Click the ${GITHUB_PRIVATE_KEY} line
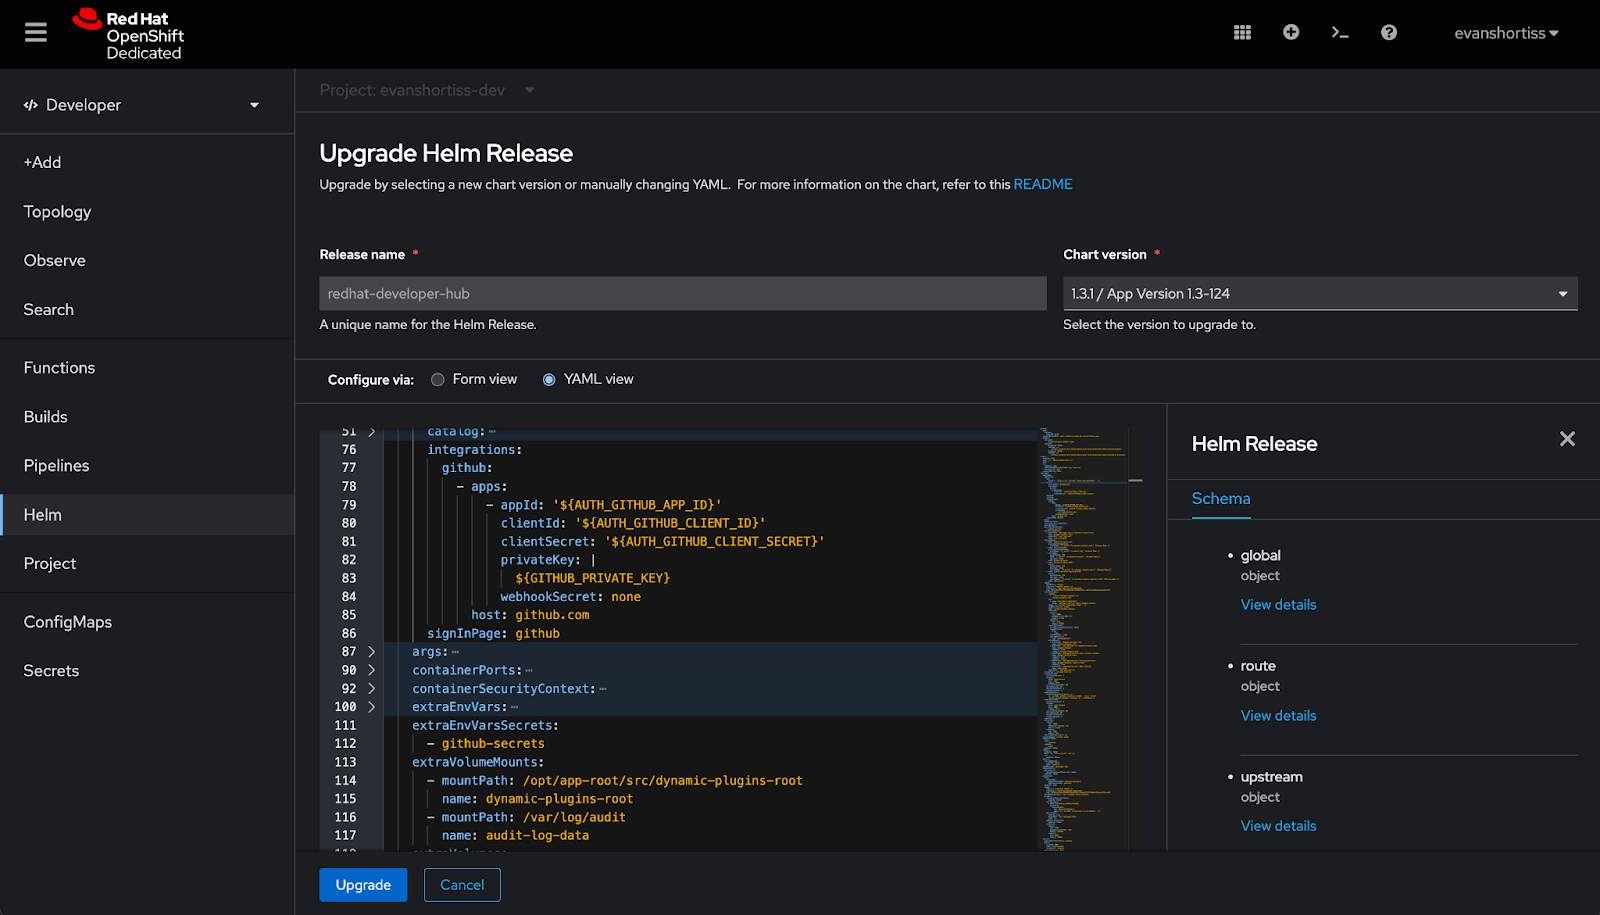1600x915 pixels. (x=593, y=579)
